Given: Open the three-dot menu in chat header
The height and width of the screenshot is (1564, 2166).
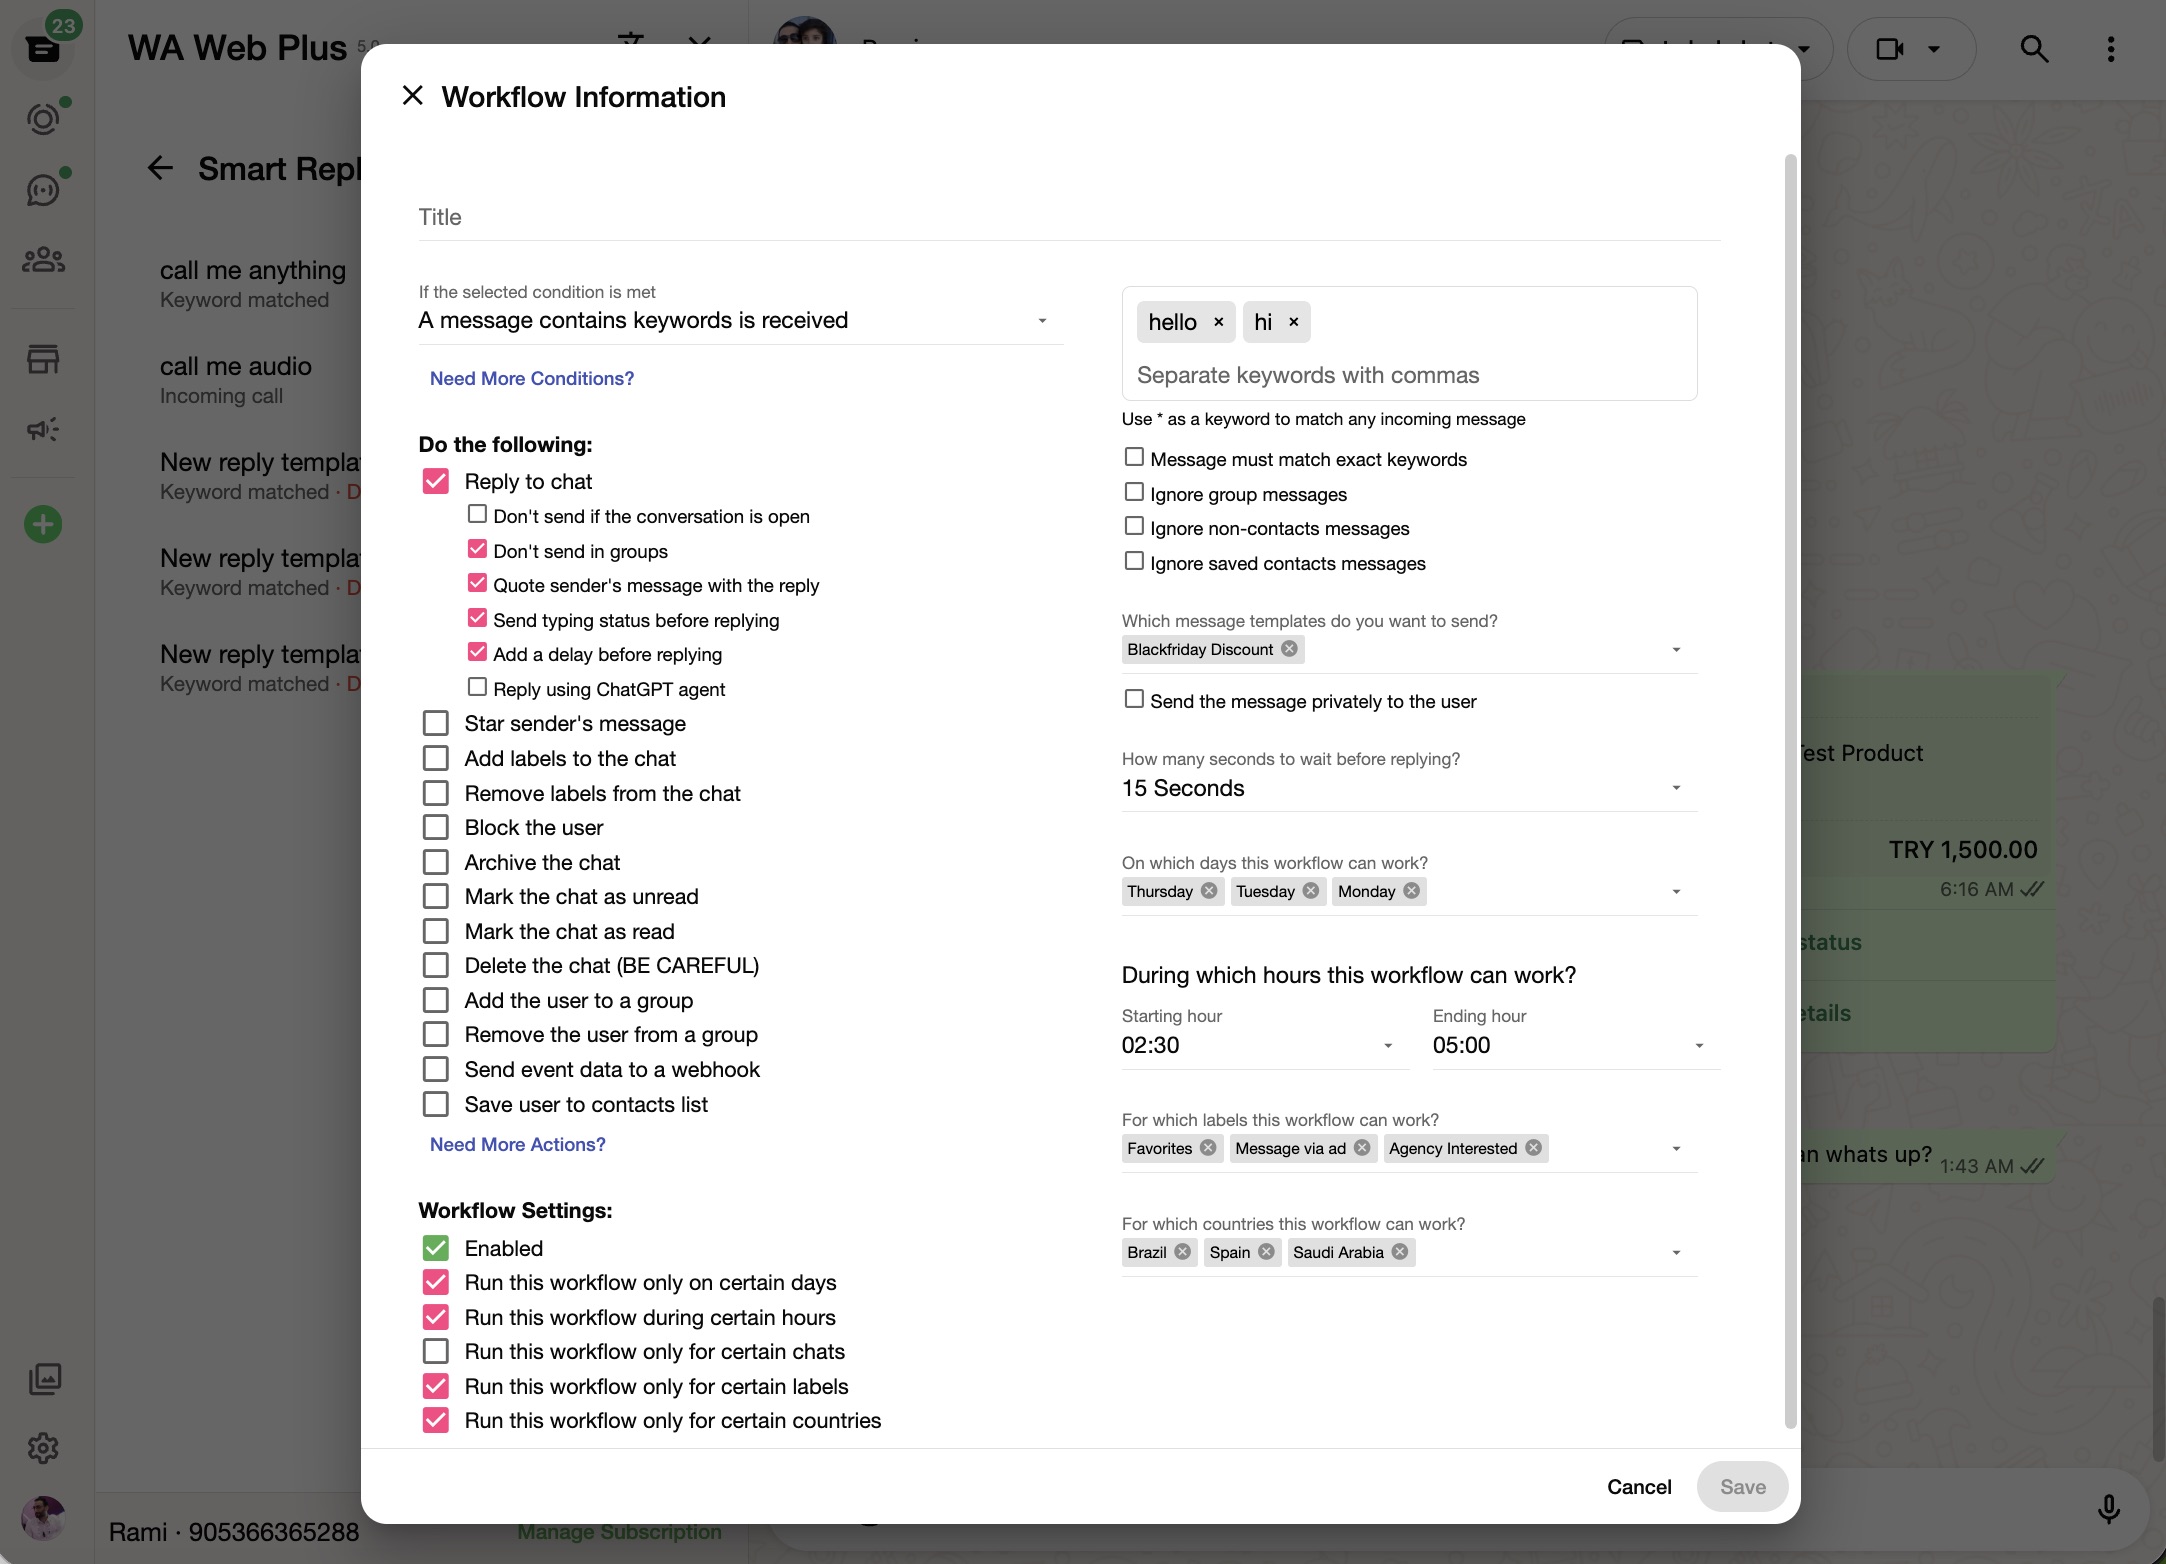Looking at the screenshot, I should click(2110, 48).
